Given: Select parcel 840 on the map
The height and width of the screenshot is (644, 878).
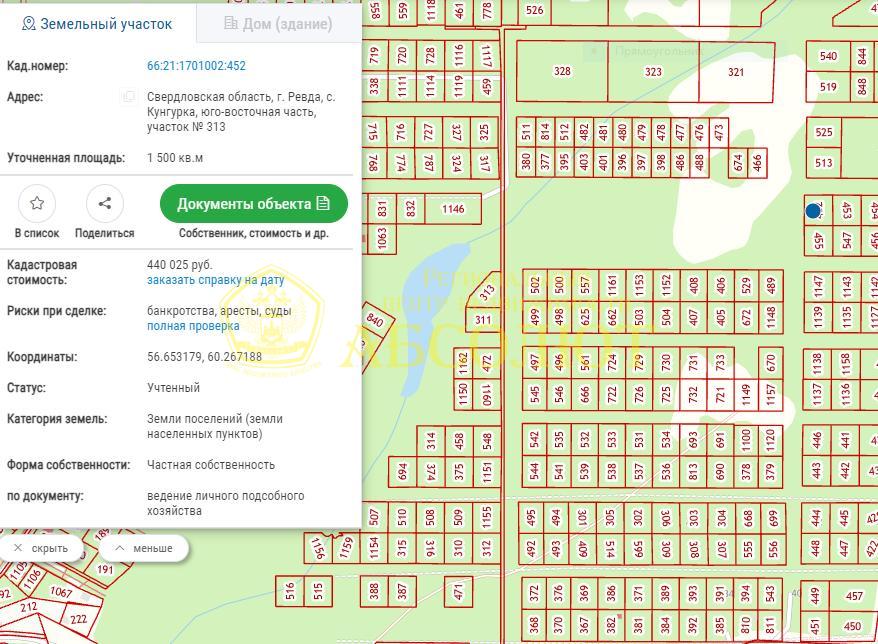Looking at the screenshot, I should (375, 320).
